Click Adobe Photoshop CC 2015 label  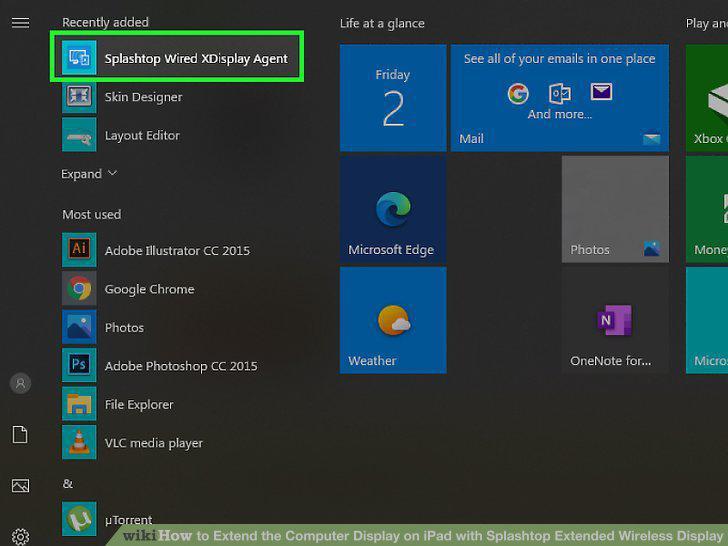coord(181,366)
